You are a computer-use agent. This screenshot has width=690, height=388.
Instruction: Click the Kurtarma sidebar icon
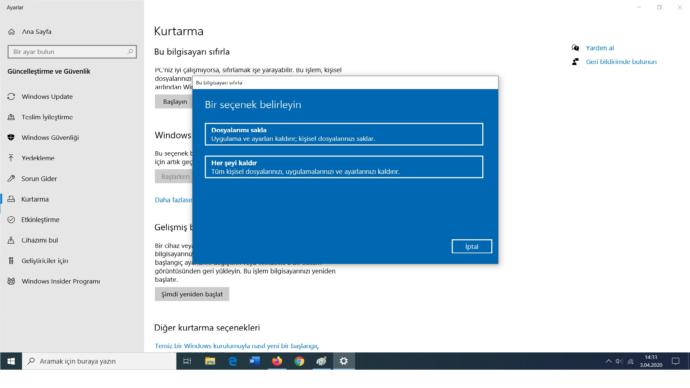[11, 199]
